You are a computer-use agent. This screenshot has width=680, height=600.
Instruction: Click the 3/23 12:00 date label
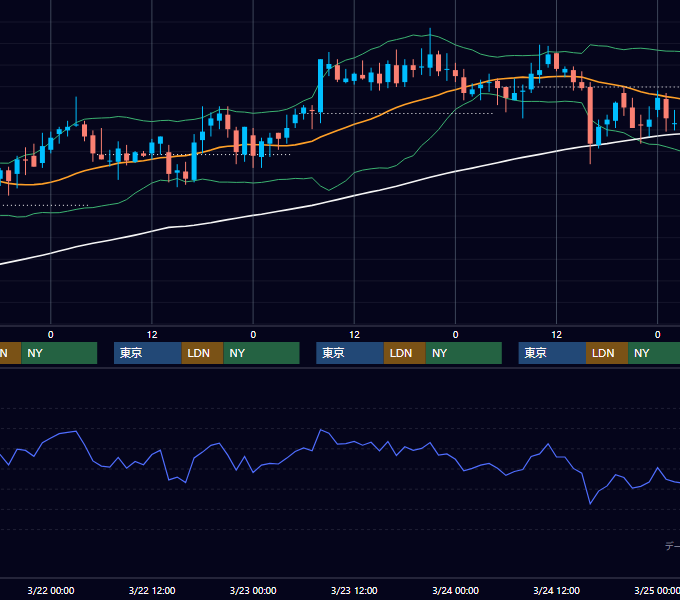[x=354, y=590]
